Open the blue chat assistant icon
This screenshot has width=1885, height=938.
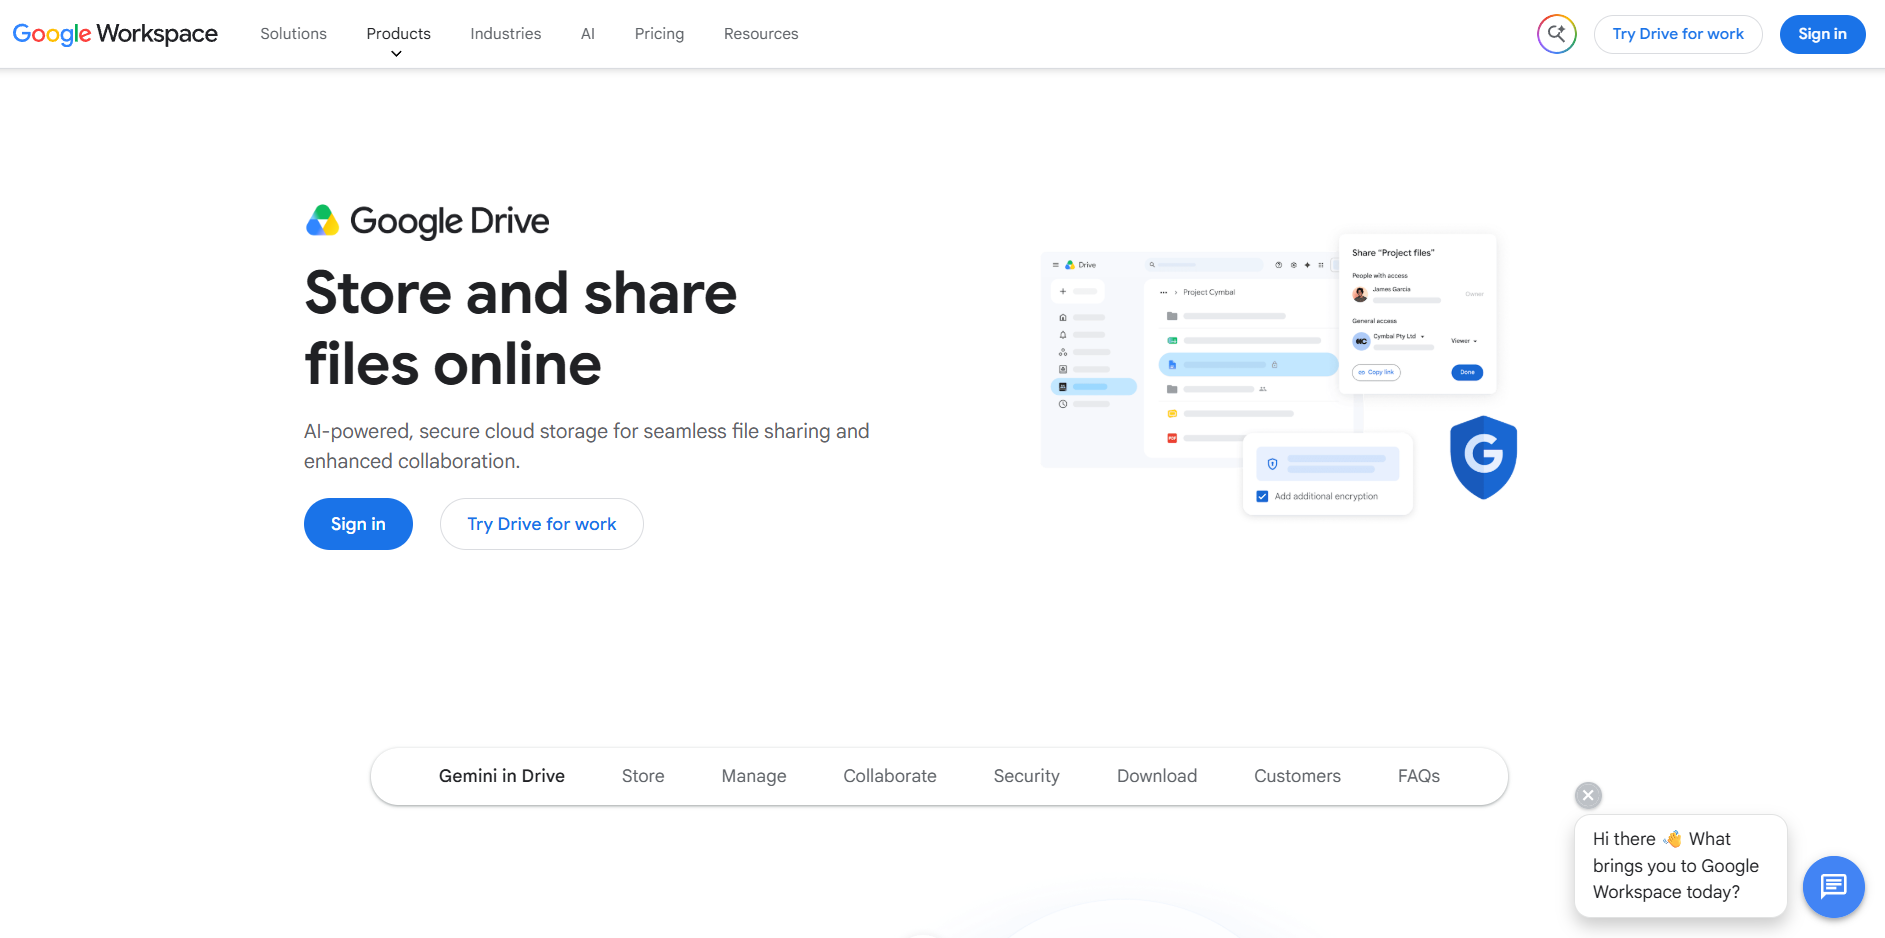tap(1833, 886)
